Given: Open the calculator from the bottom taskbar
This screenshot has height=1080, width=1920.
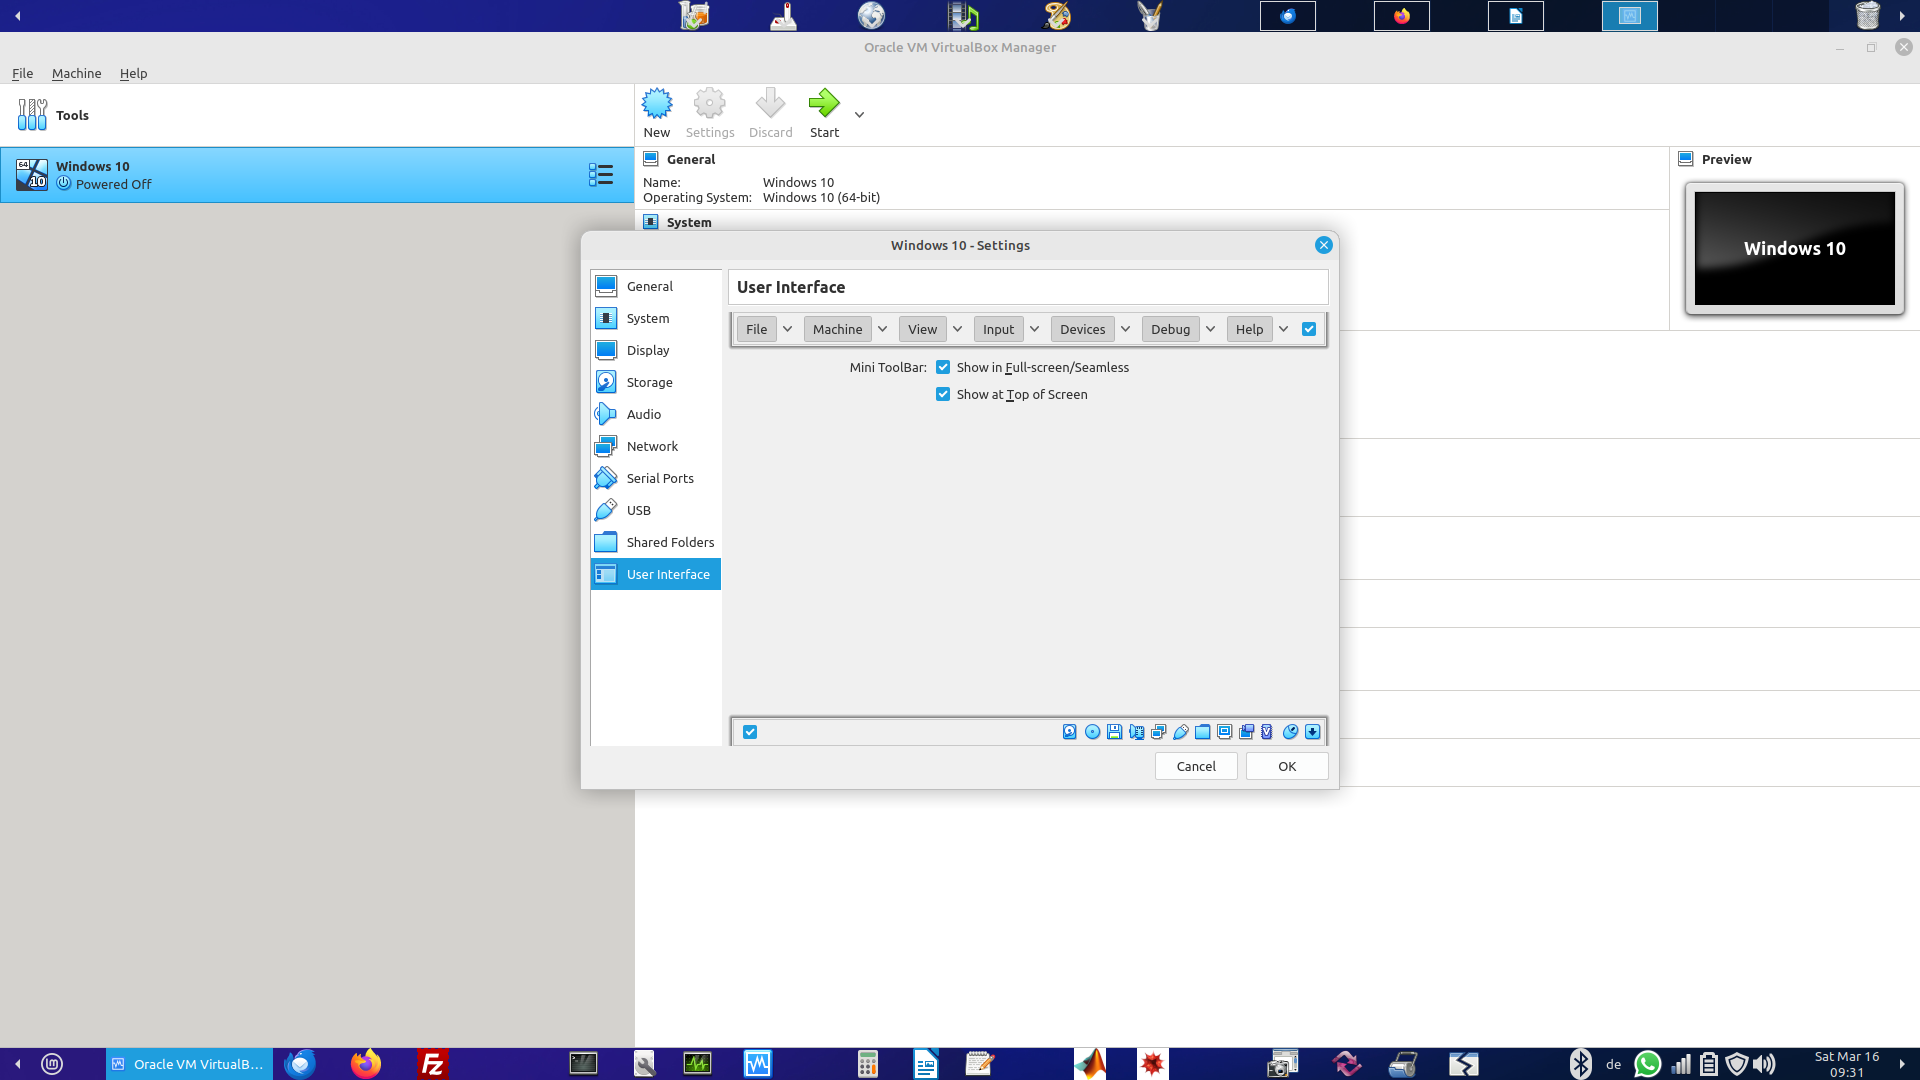Looking at the screenshot, I should point(867,1064).
